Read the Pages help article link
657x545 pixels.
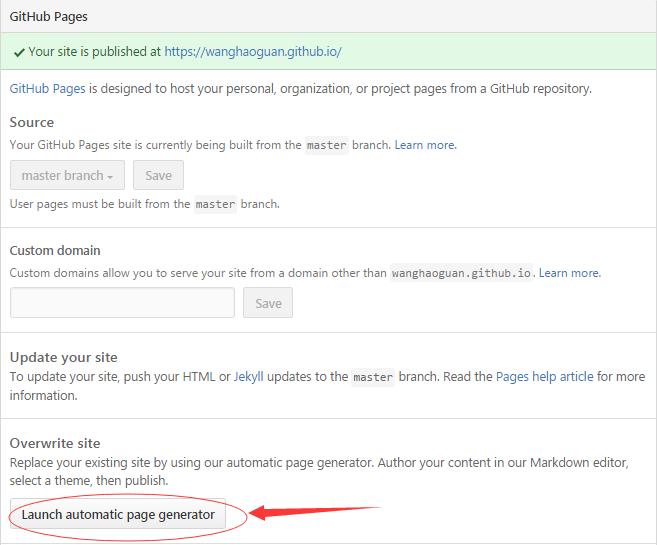(545, 377)
